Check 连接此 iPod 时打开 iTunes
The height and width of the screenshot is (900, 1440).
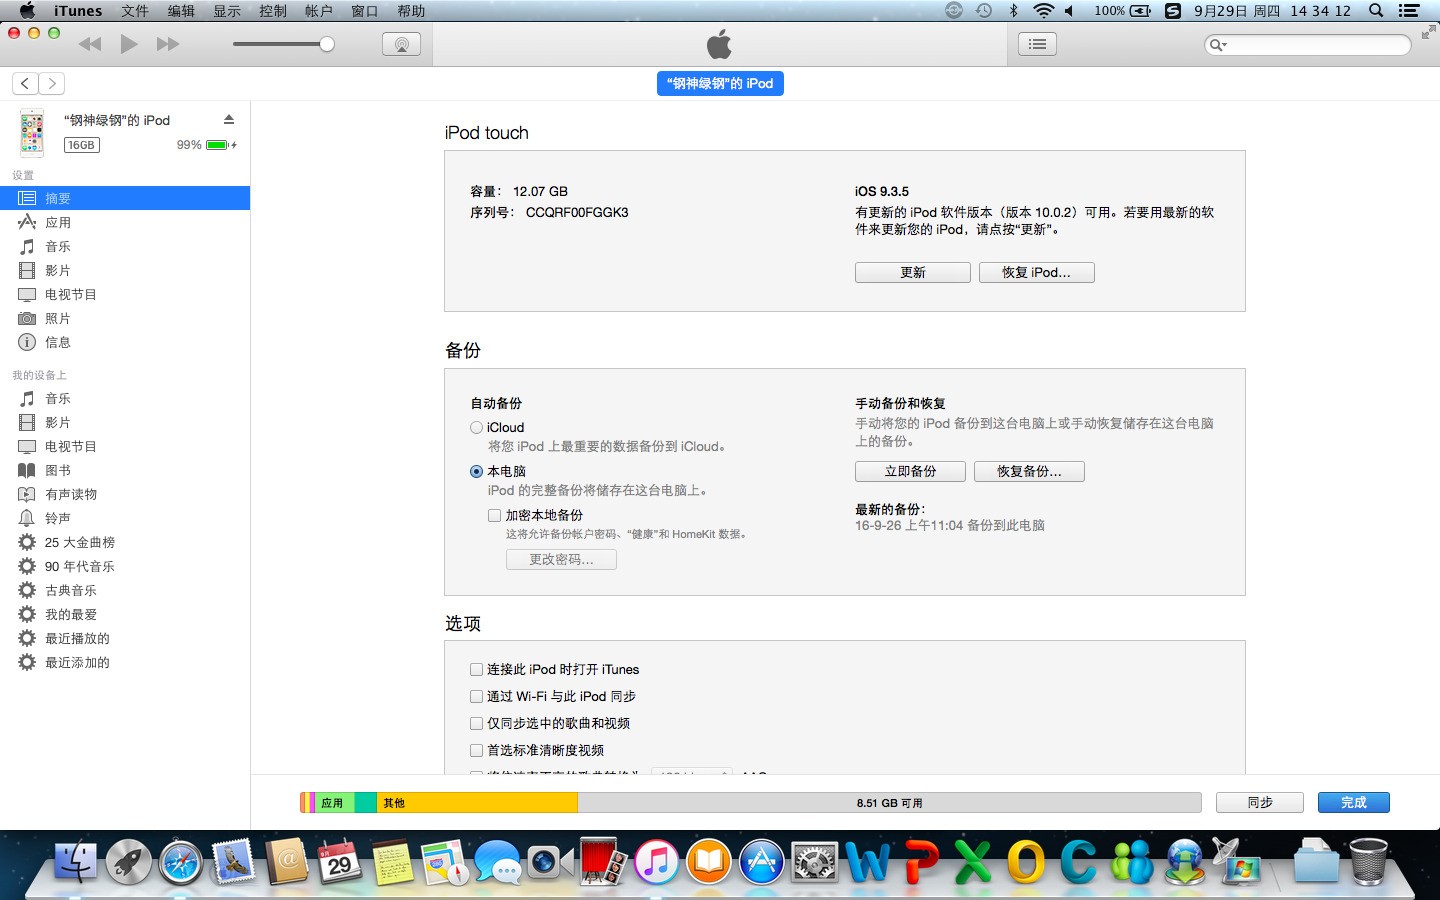pos(477,669)
